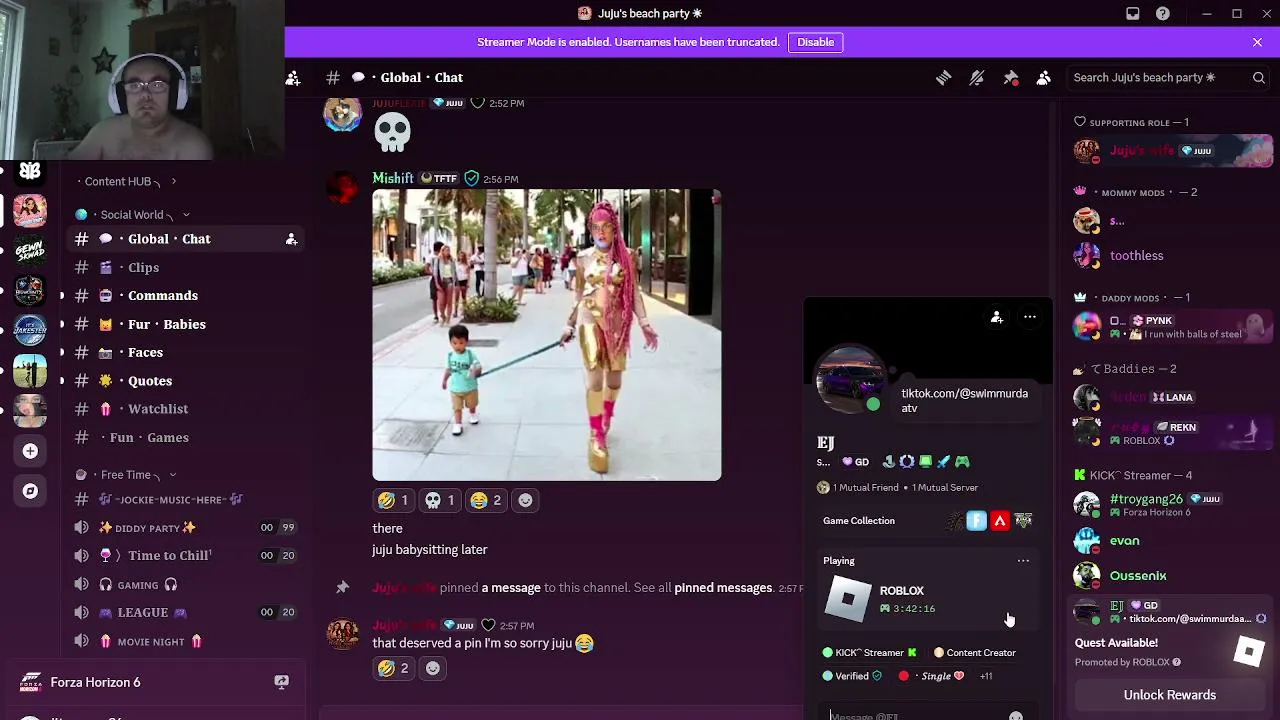This screenshot has width=1280, height=720.
Task: Select member evan in member list
Action: (x=1170, y=541)
